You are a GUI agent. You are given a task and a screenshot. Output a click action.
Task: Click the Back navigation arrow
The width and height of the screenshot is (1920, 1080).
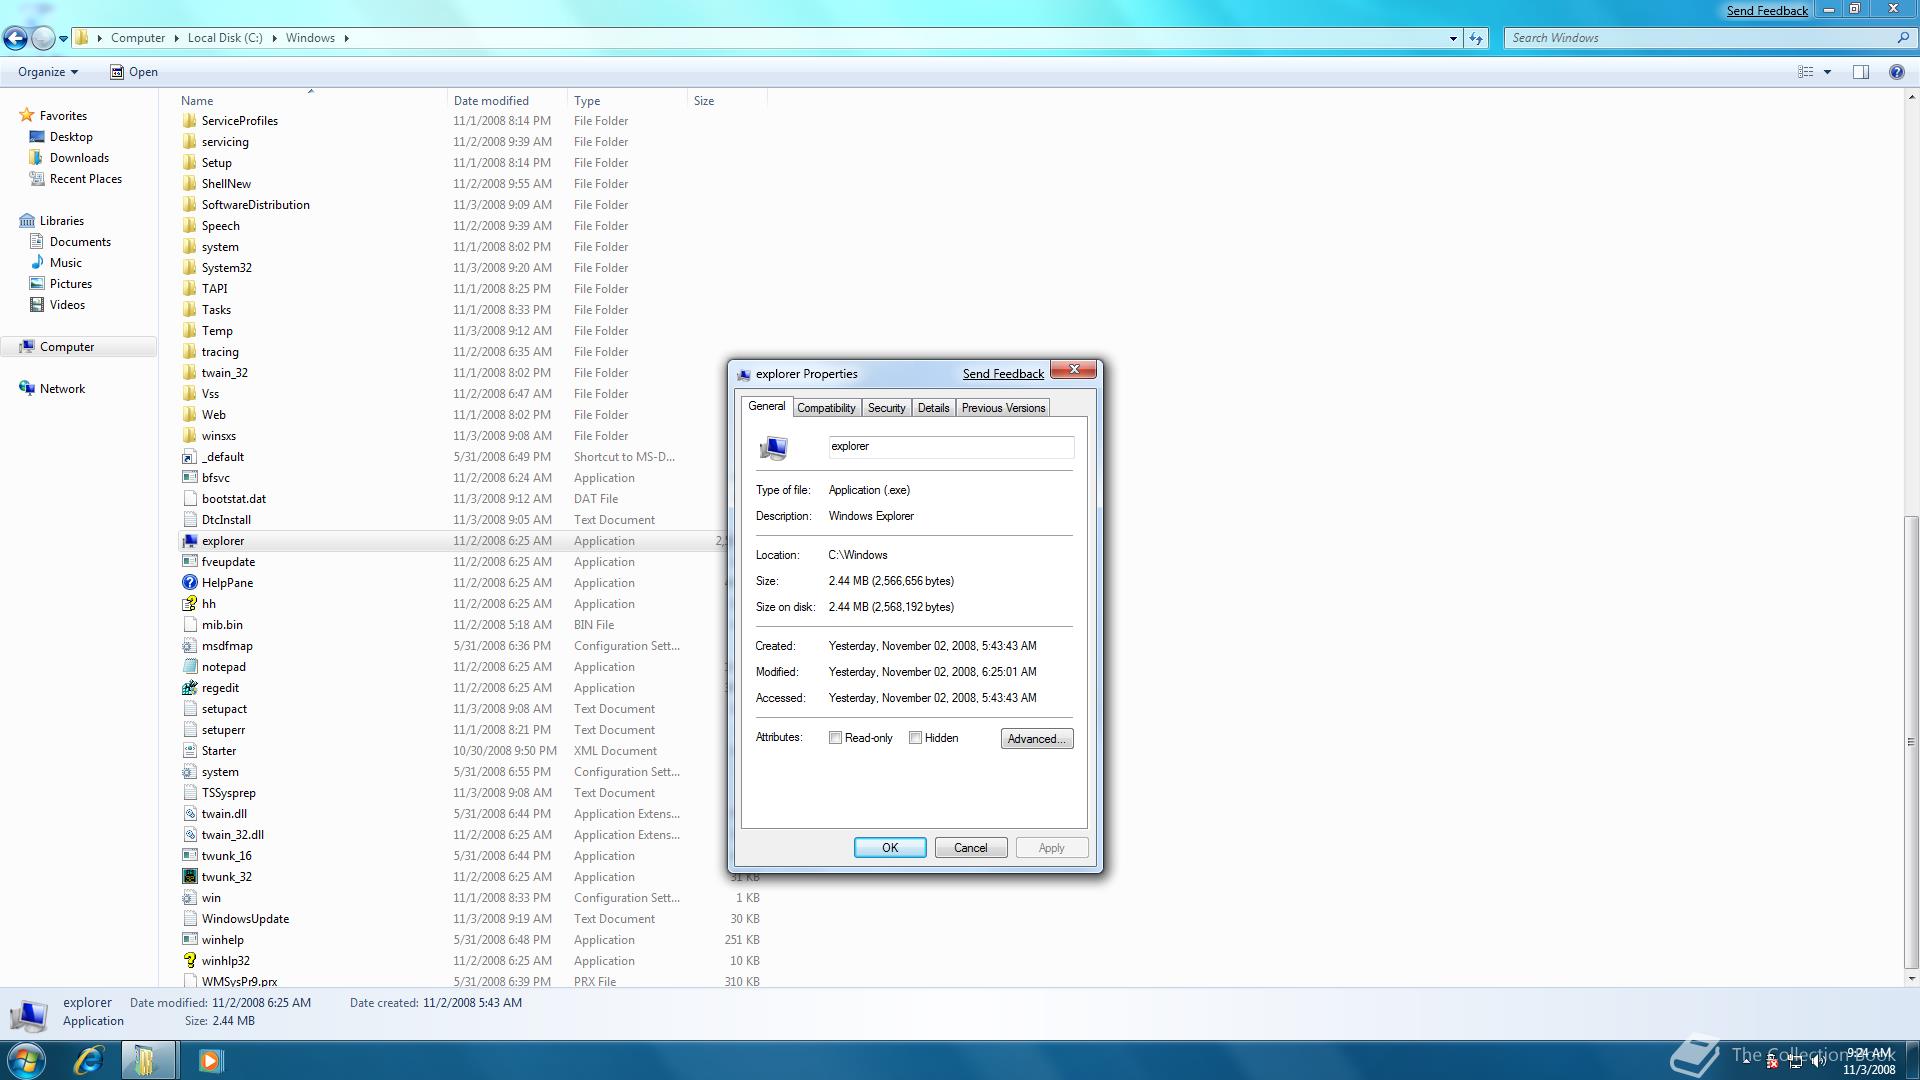pos(15,38)
